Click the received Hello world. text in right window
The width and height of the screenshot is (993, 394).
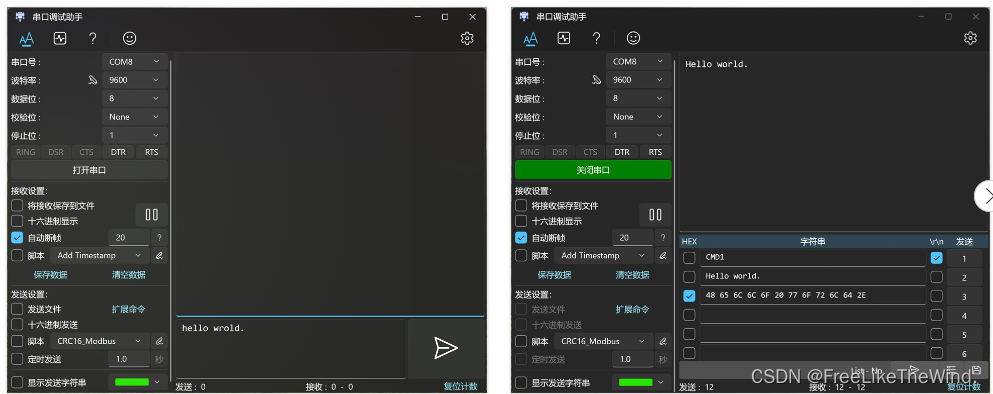tap(716, 65)
